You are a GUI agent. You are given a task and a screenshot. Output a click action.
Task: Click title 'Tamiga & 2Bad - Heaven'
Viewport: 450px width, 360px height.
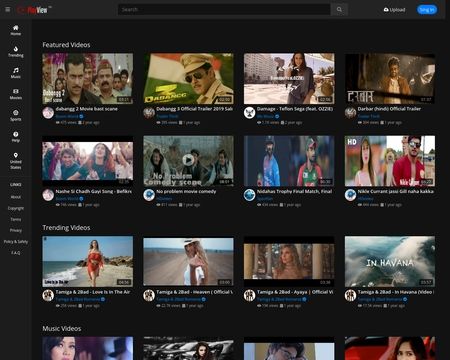click(195, 292)
